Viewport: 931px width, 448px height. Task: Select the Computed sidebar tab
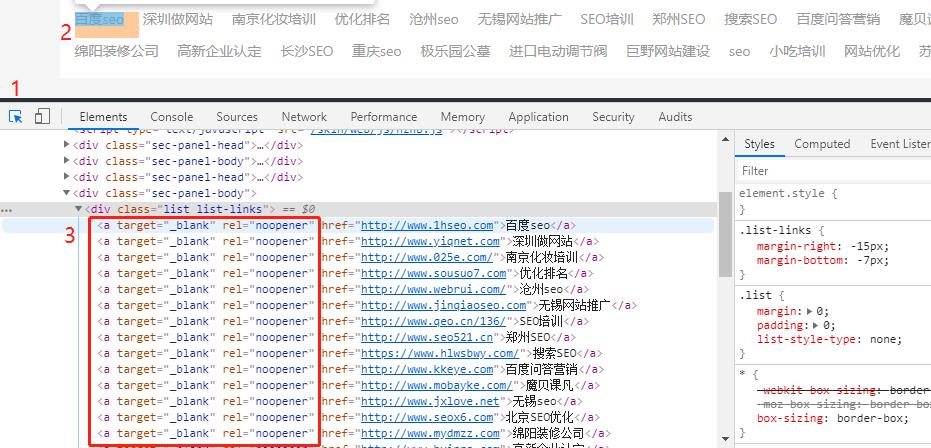point(822,144)
